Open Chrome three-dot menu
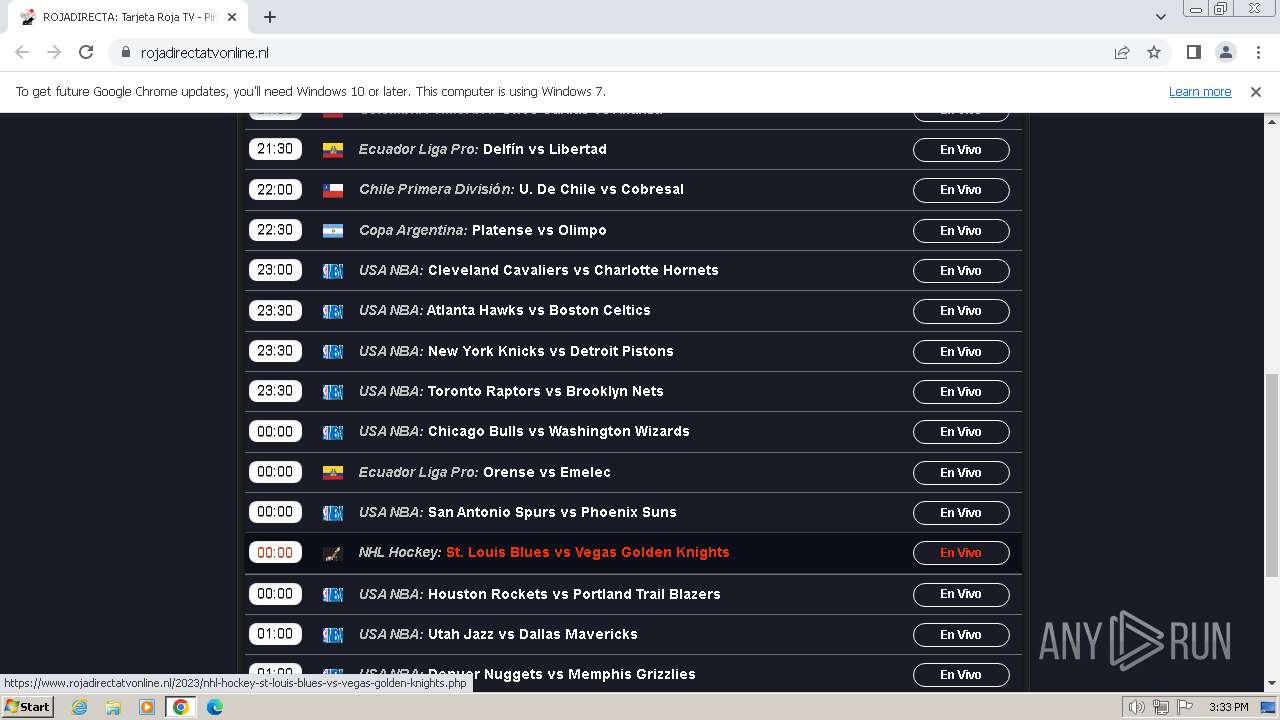 (1258, 52)
